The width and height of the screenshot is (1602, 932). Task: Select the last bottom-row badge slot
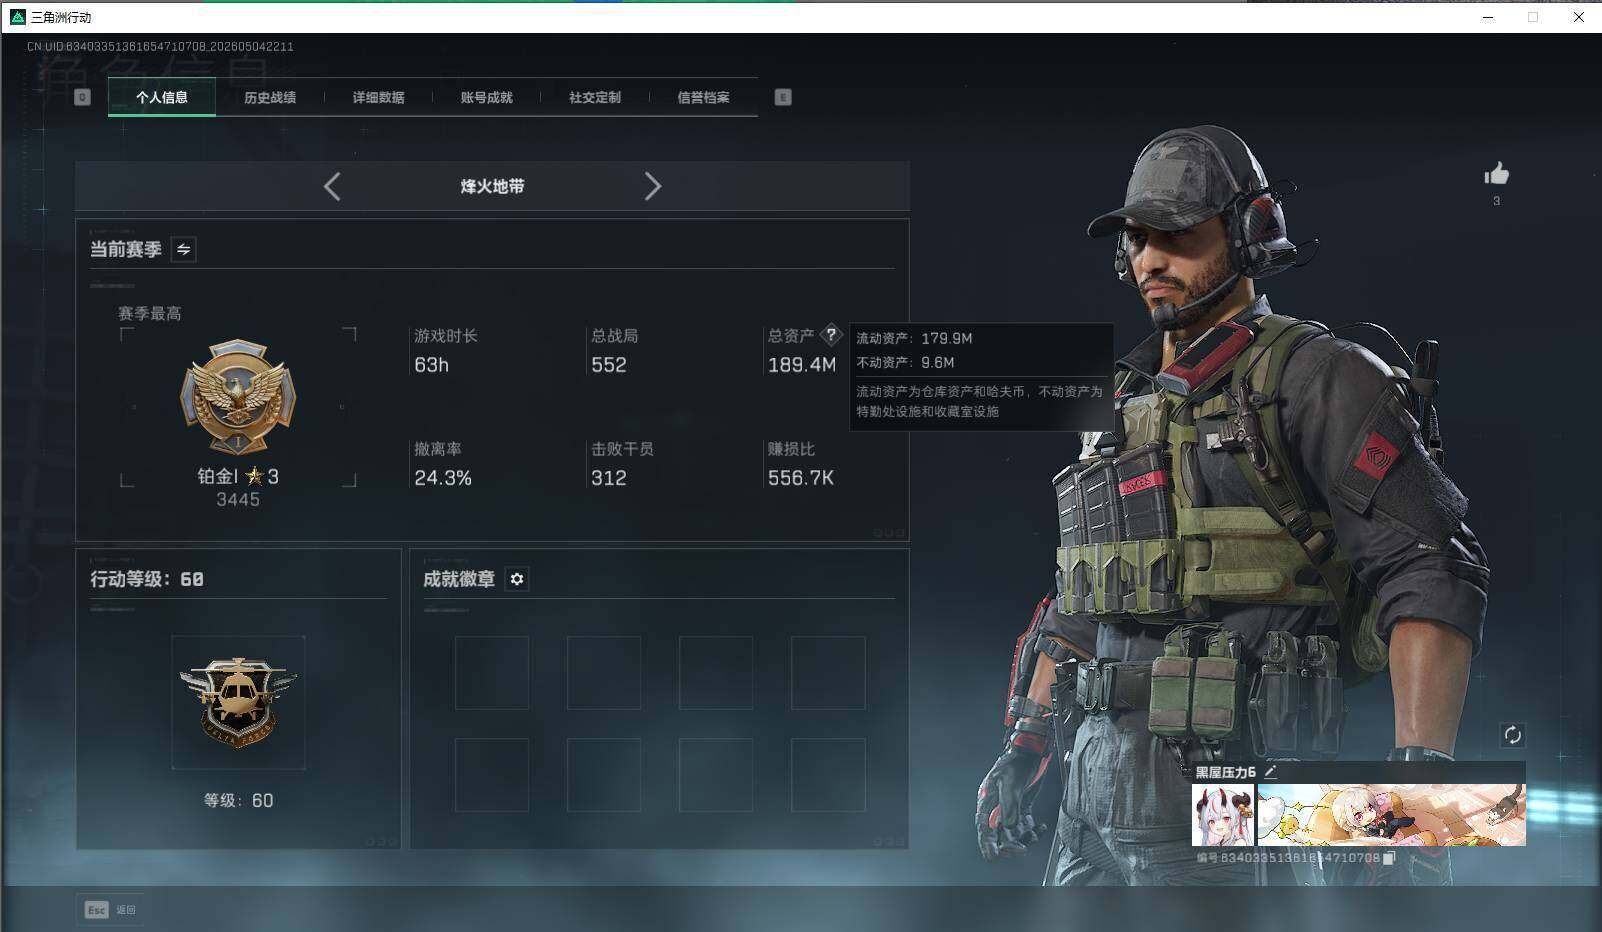(x=828, y=775)
